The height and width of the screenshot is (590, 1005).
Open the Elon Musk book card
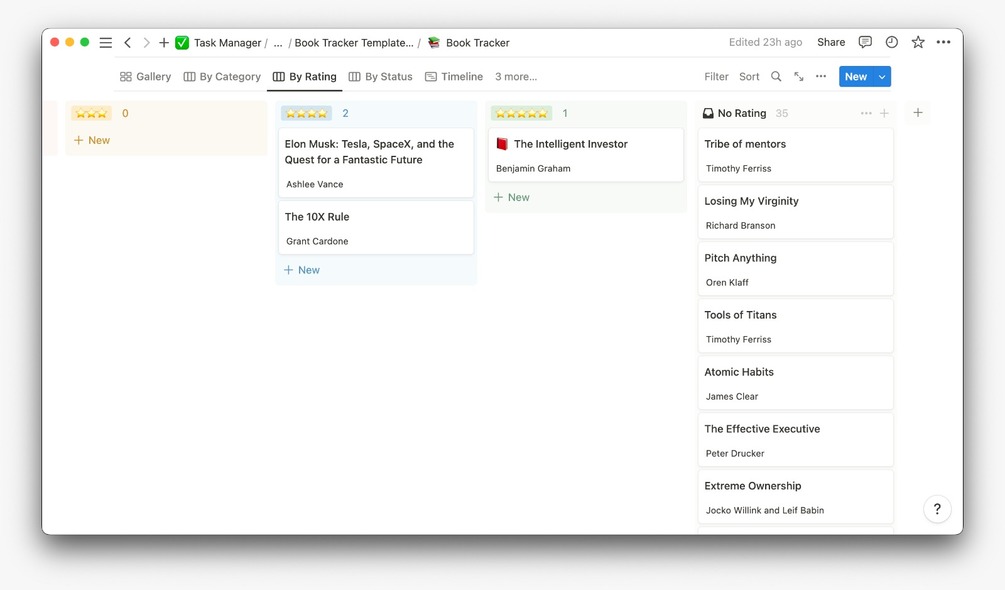(376, 163)
